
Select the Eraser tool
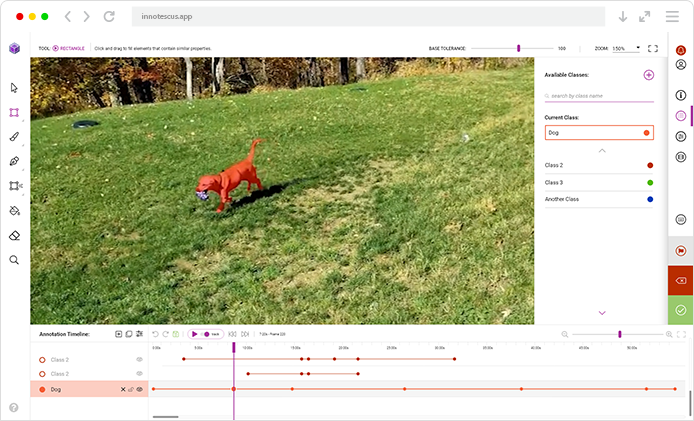pyautogui.click(x=14, y=235)
